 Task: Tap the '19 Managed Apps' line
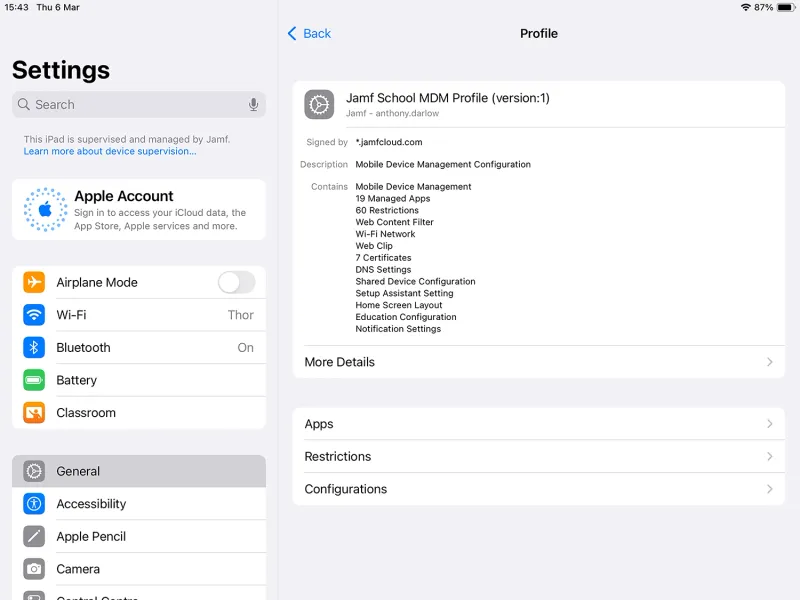pyautogui.click(x=392, y=198)
